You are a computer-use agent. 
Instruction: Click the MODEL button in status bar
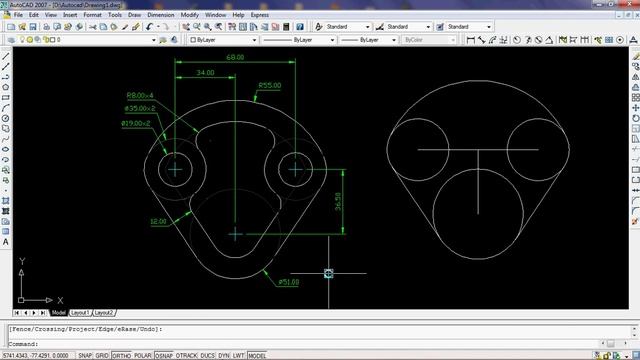pos(257,356)
